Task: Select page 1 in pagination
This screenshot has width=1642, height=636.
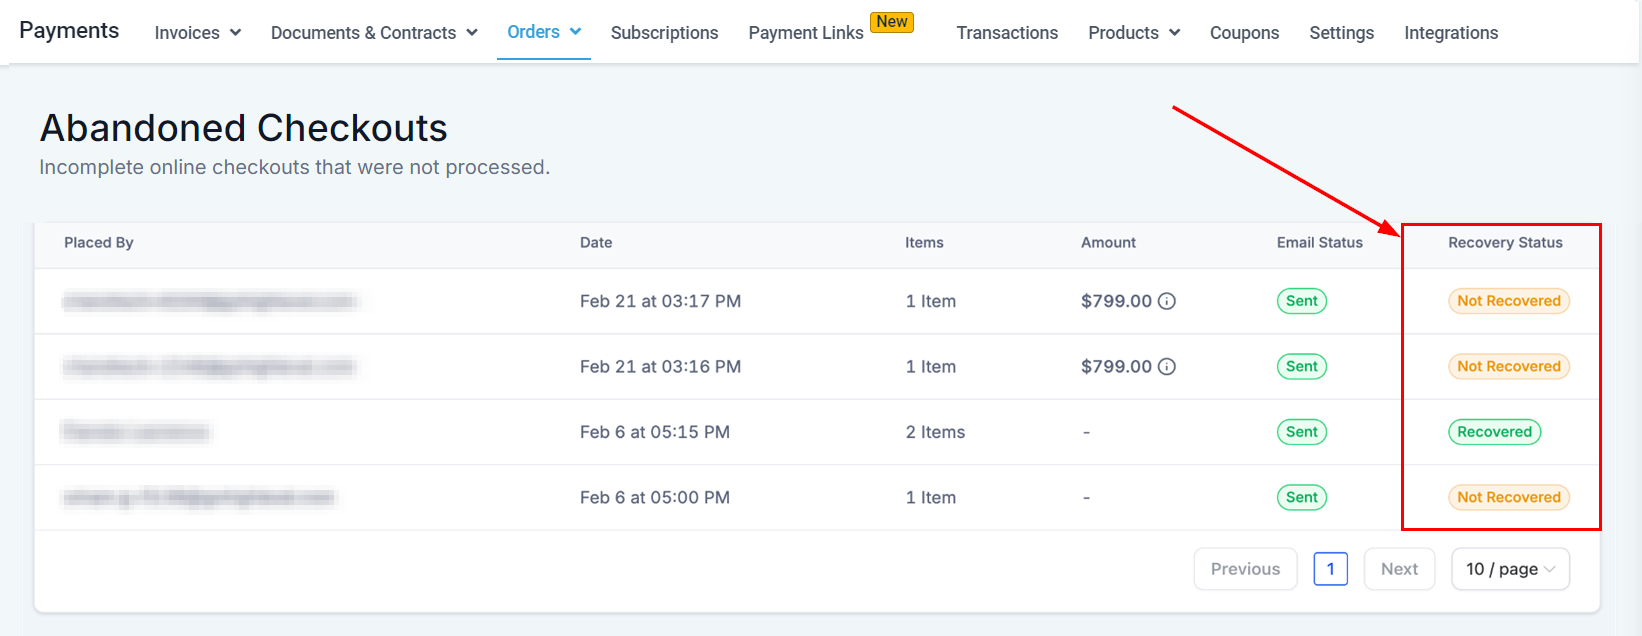Action: tap(1329, 569)
